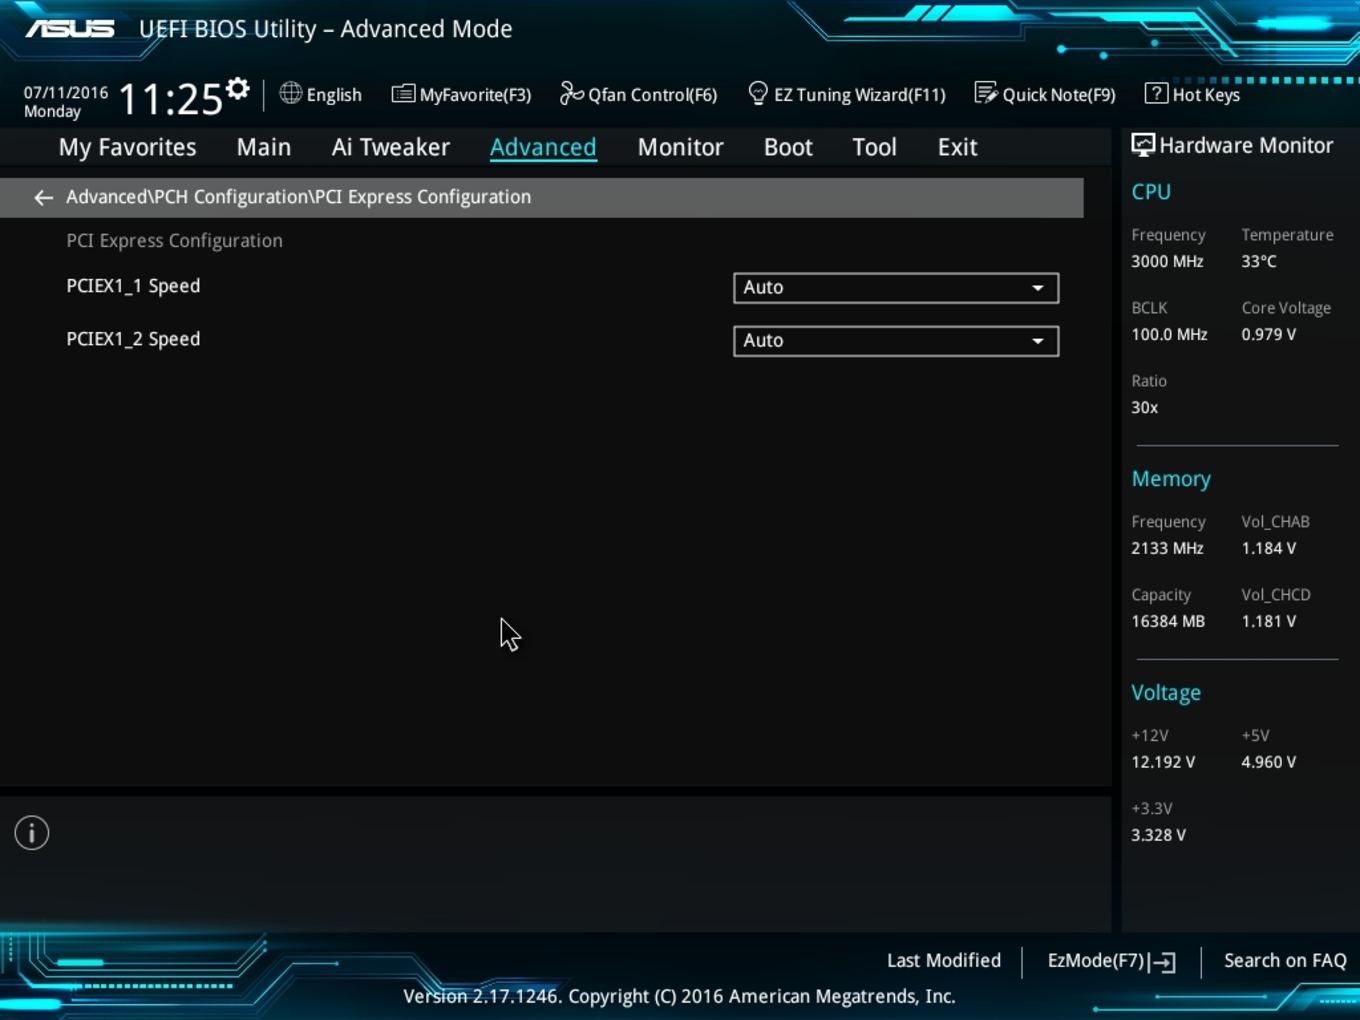Switch to EzMode(F7) label

pyautogui.click(x=1096, y=960)
